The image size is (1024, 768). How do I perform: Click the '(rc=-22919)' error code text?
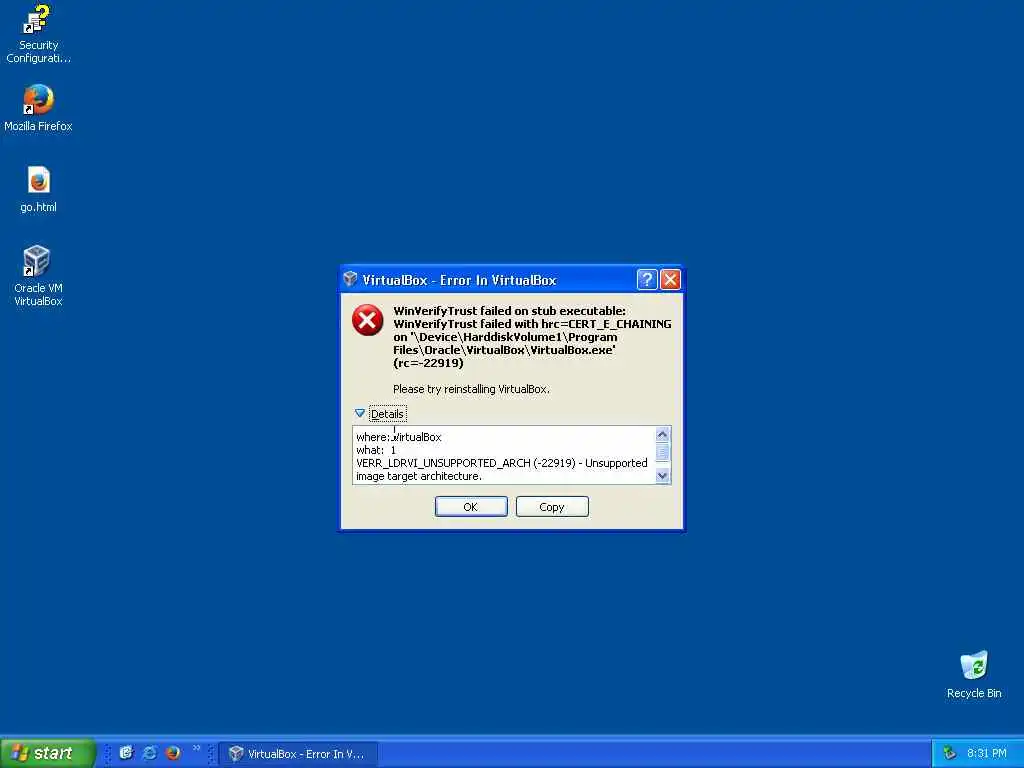coord(428,363)
